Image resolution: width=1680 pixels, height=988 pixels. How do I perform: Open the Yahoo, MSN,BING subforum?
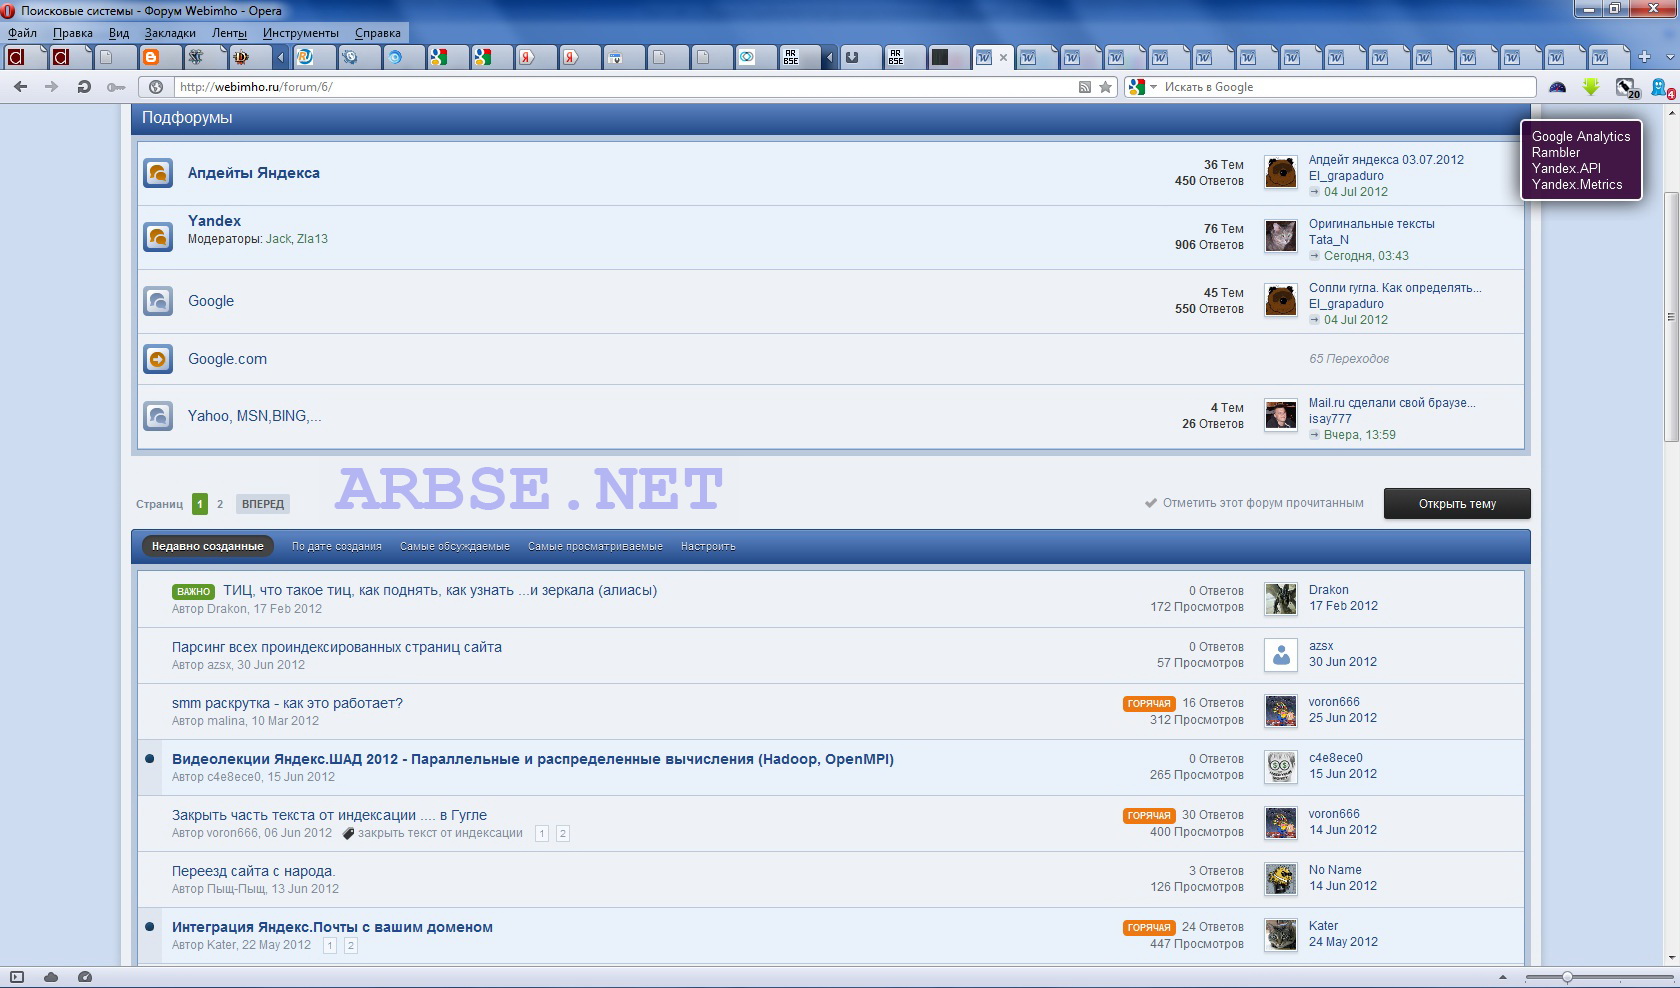pyautogui.click(x=255, y=416)
